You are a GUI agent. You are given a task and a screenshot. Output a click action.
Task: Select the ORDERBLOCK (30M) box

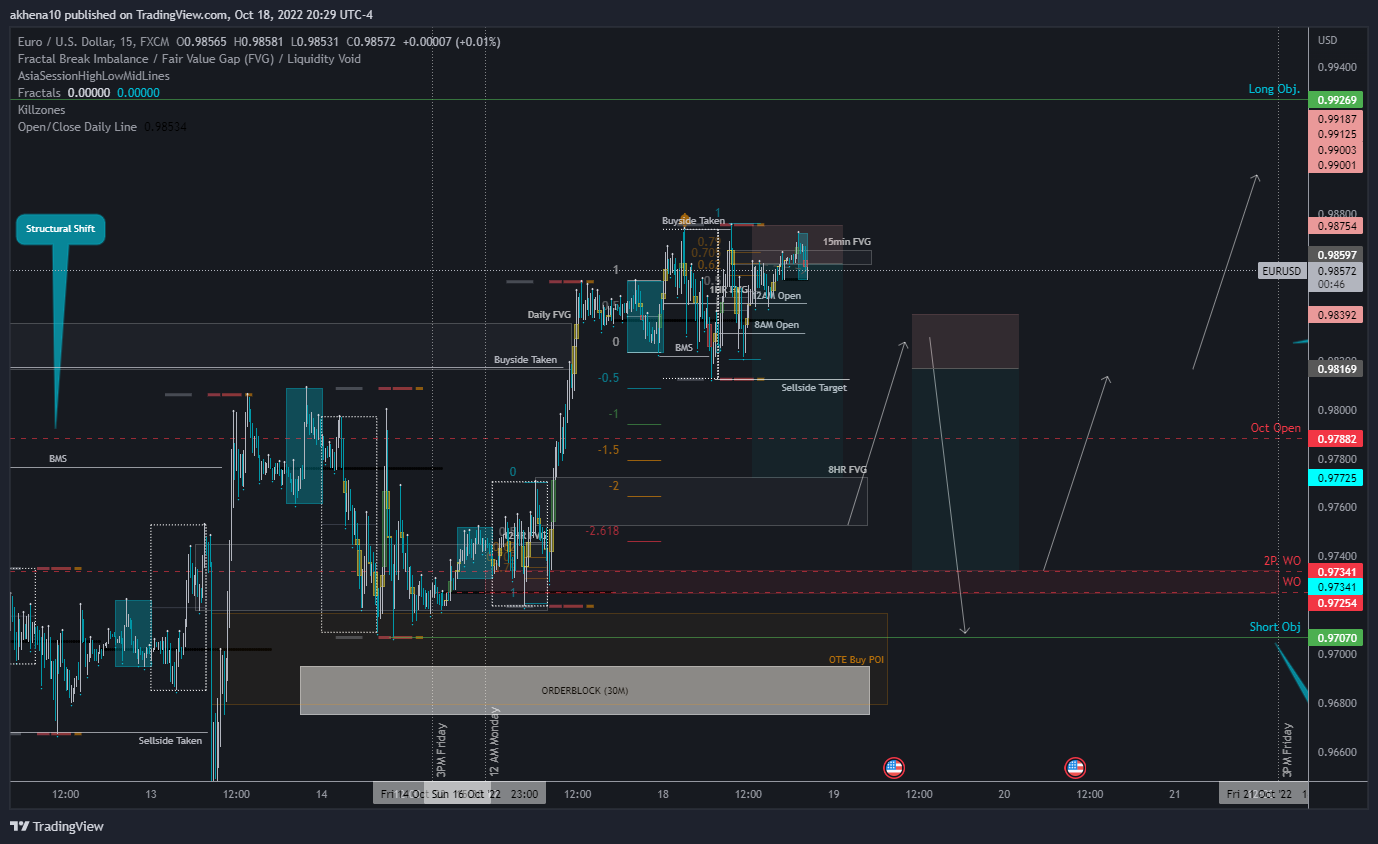[x=585, y=690]
